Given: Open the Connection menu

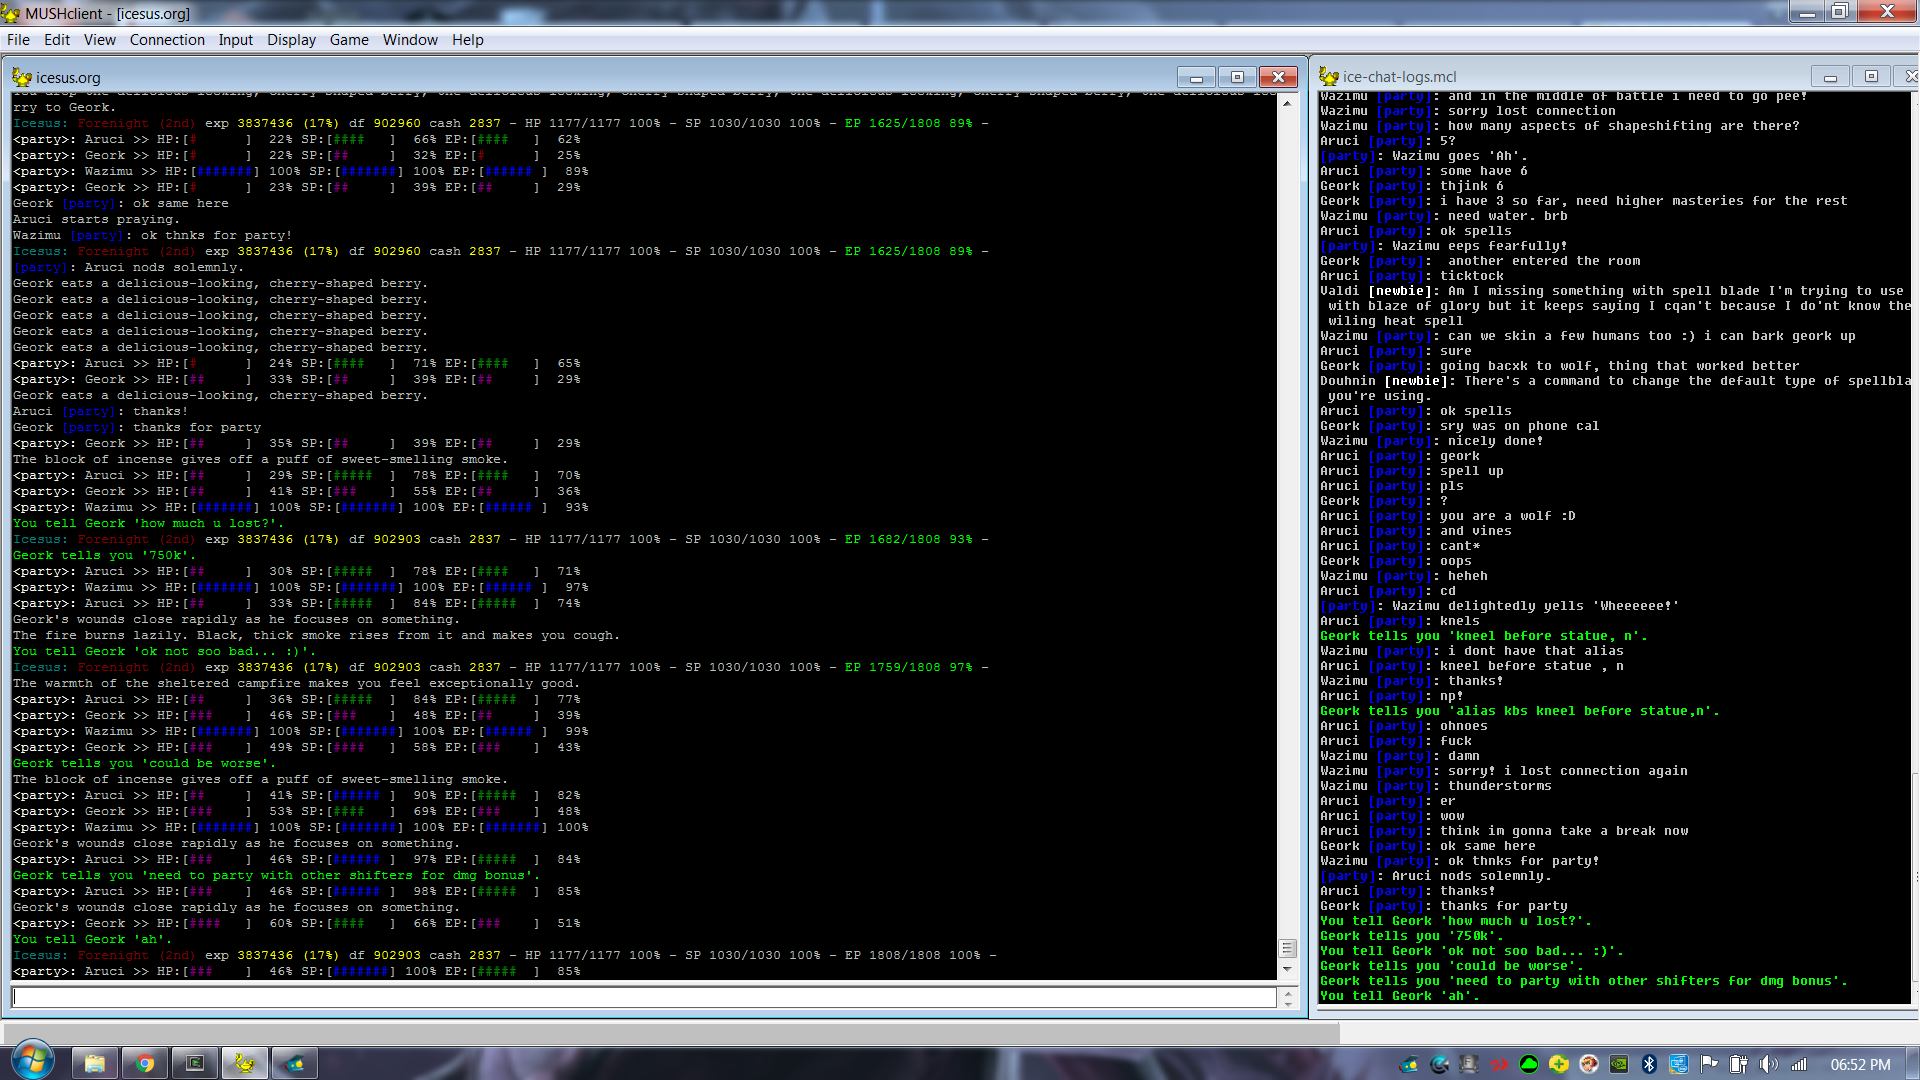Looking at the screenshot, I should point(167,40).
